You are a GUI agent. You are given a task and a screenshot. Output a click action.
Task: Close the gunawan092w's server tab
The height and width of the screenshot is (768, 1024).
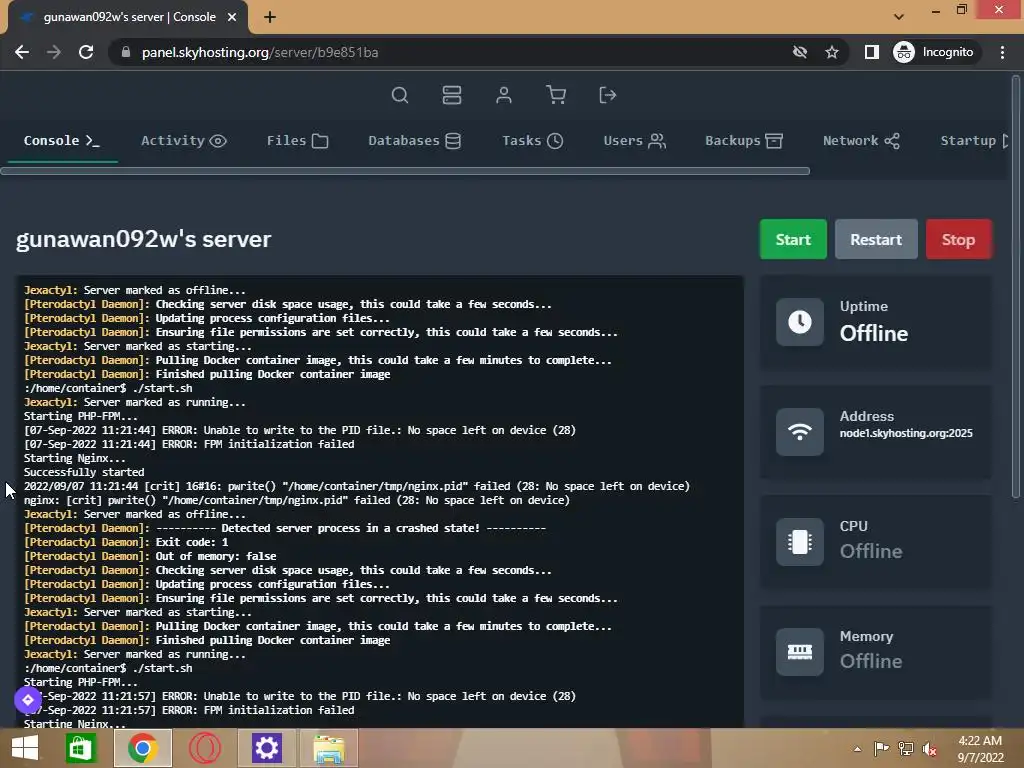pos(232,17)
